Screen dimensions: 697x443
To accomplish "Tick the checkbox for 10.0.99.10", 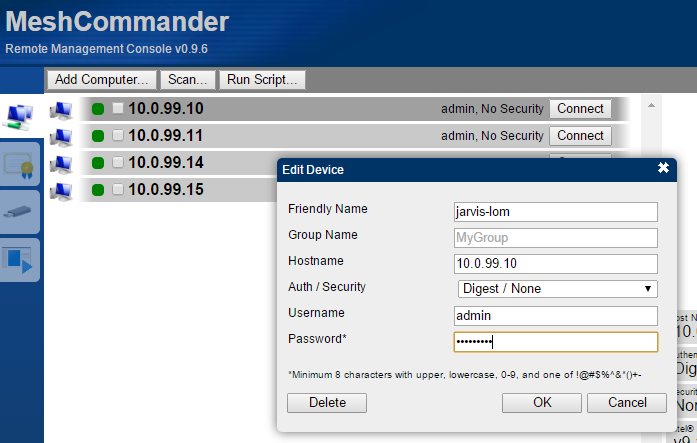I will [x=118, y=108].
